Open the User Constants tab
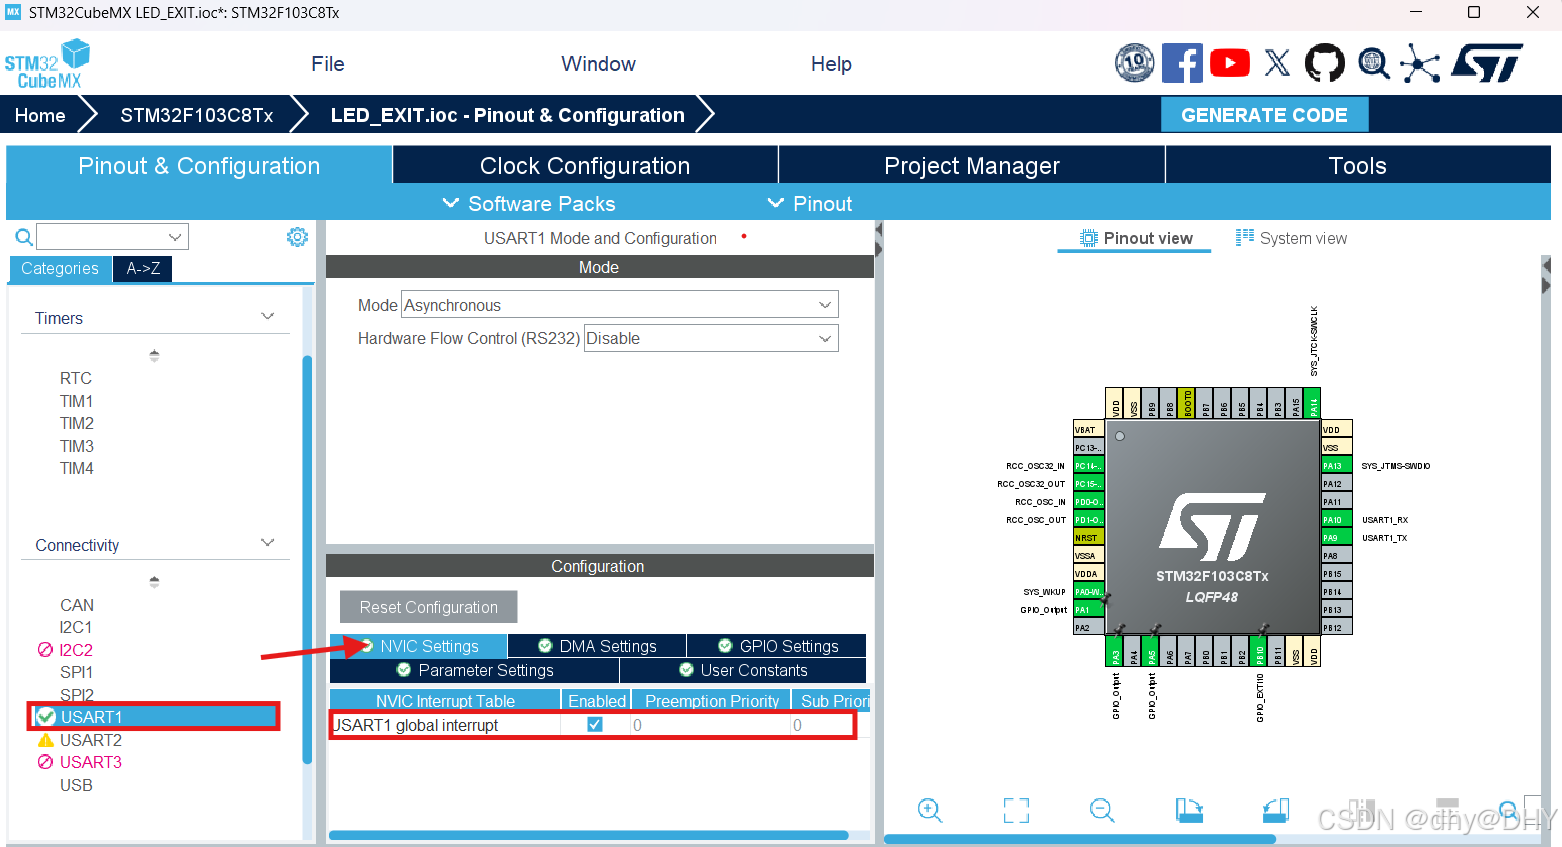 coord(743,670)
